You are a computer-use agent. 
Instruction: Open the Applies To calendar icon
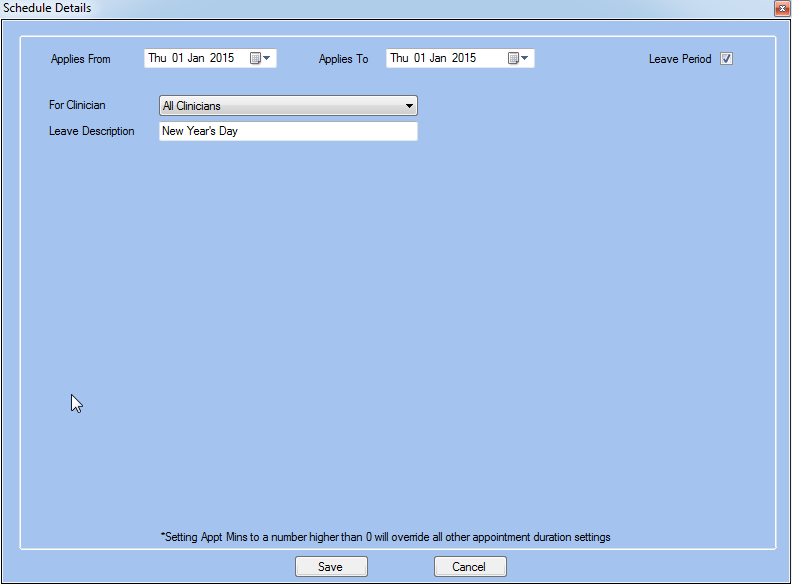coord(513,59)
